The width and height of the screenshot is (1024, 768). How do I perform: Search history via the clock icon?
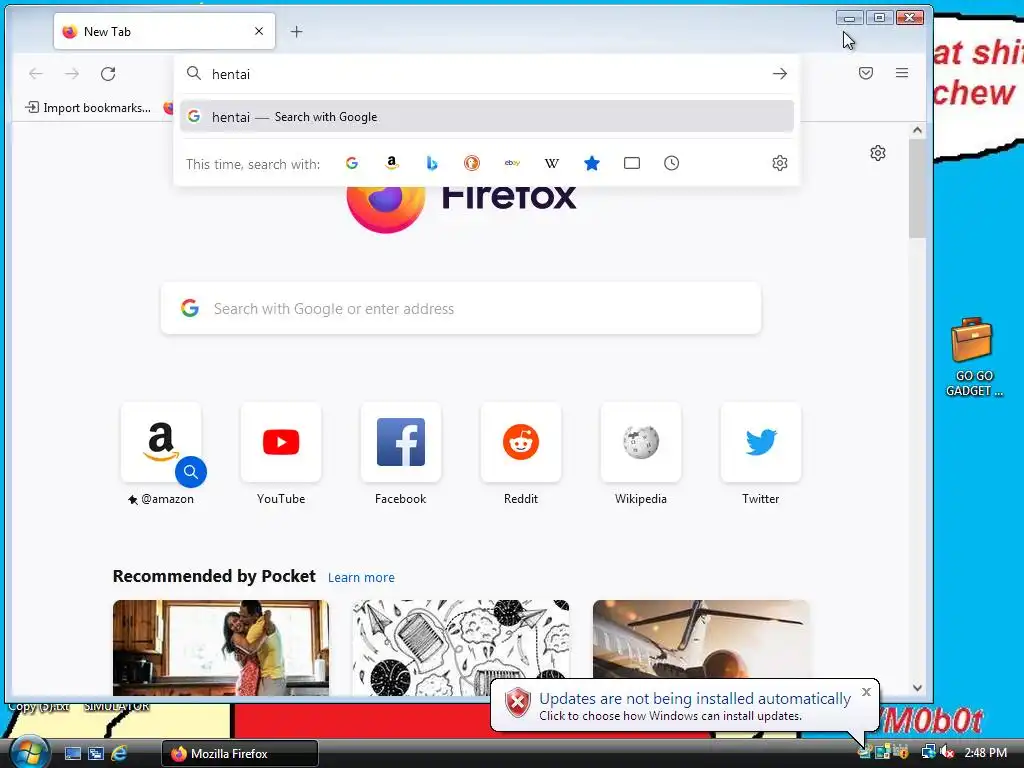coord(671,163)
